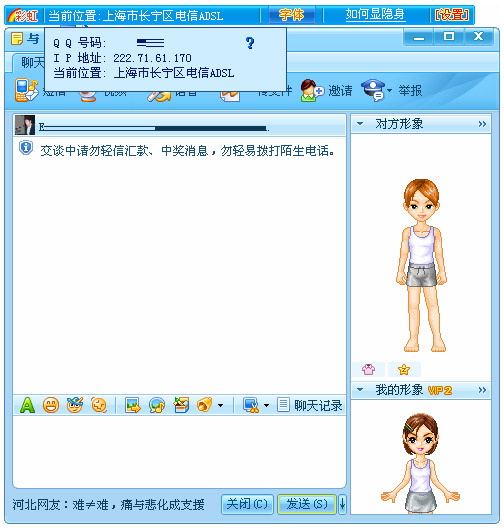Click the 关闭(C) button
The height and width of the screenshot is (528, 504).
247,504
